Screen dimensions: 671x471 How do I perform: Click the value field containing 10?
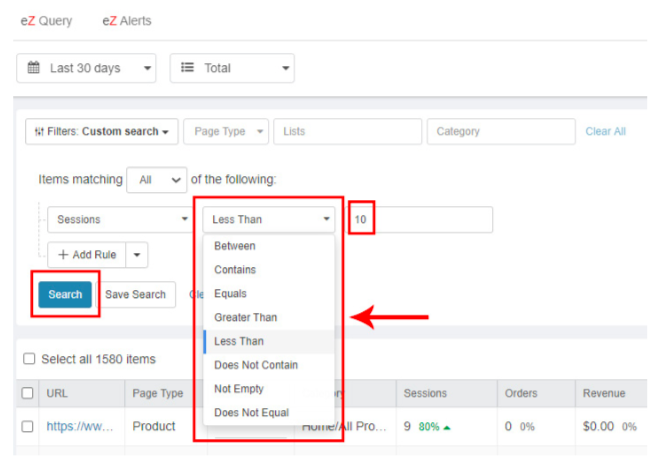(x=419, y=219)
